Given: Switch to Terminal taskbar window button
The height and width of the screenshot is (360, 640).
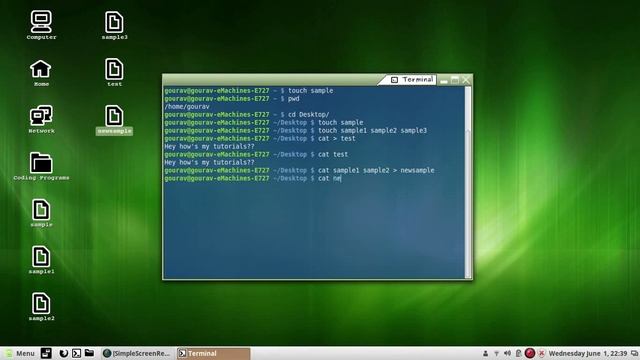Looking at the screenshot, I should click(213, 353).
